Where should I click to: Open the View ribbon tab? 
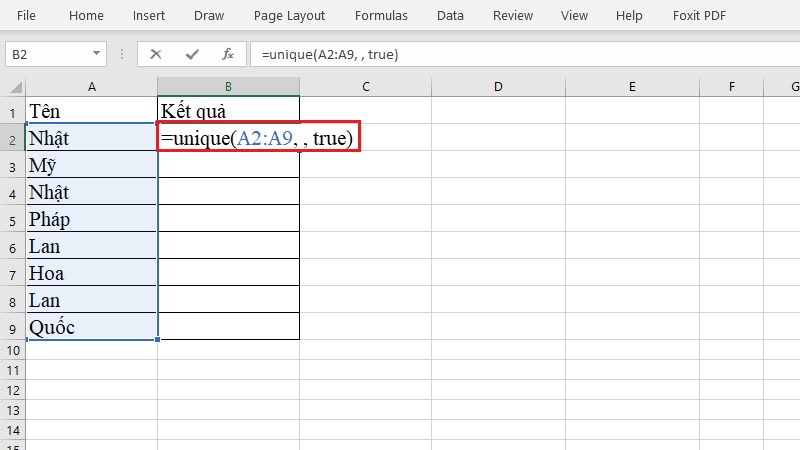[574, 16]
